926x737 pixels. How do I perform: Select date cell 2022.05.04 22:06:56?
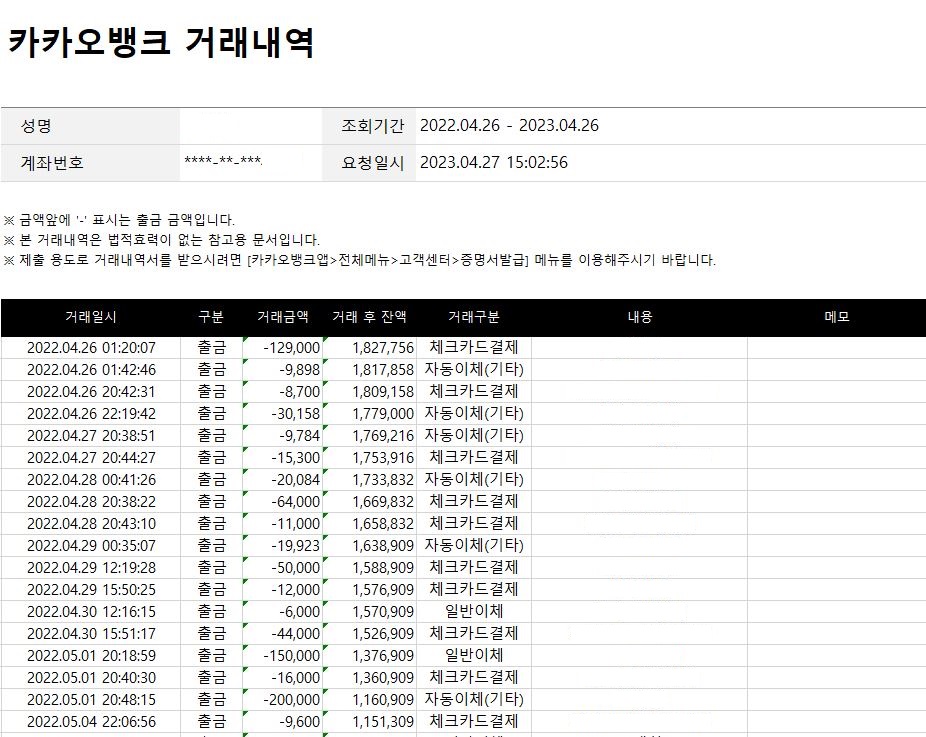click(x=91, y=722)
